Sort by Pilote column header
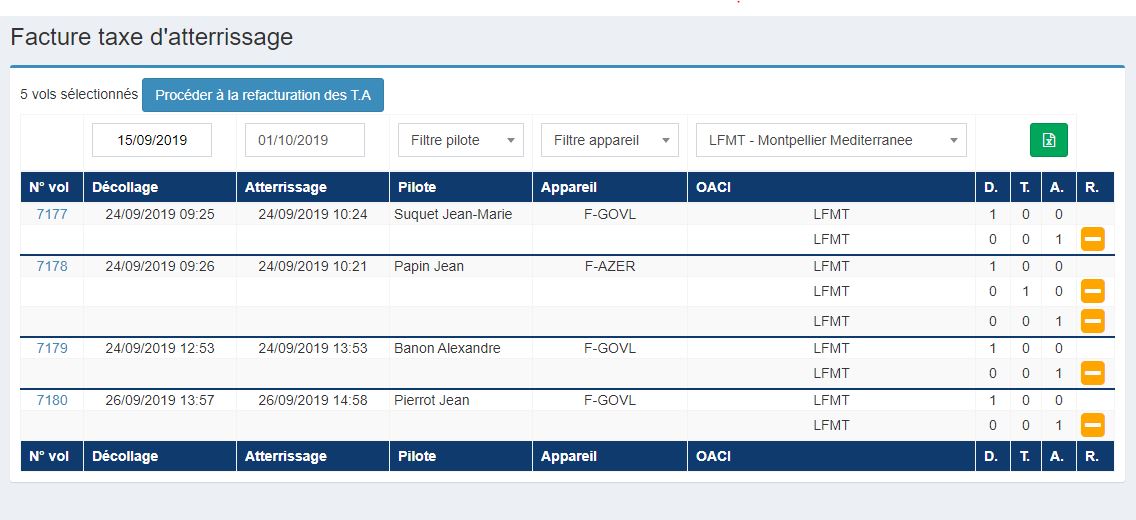The height and width of the screenshot is (520, 1136). (x=461, y=187)
